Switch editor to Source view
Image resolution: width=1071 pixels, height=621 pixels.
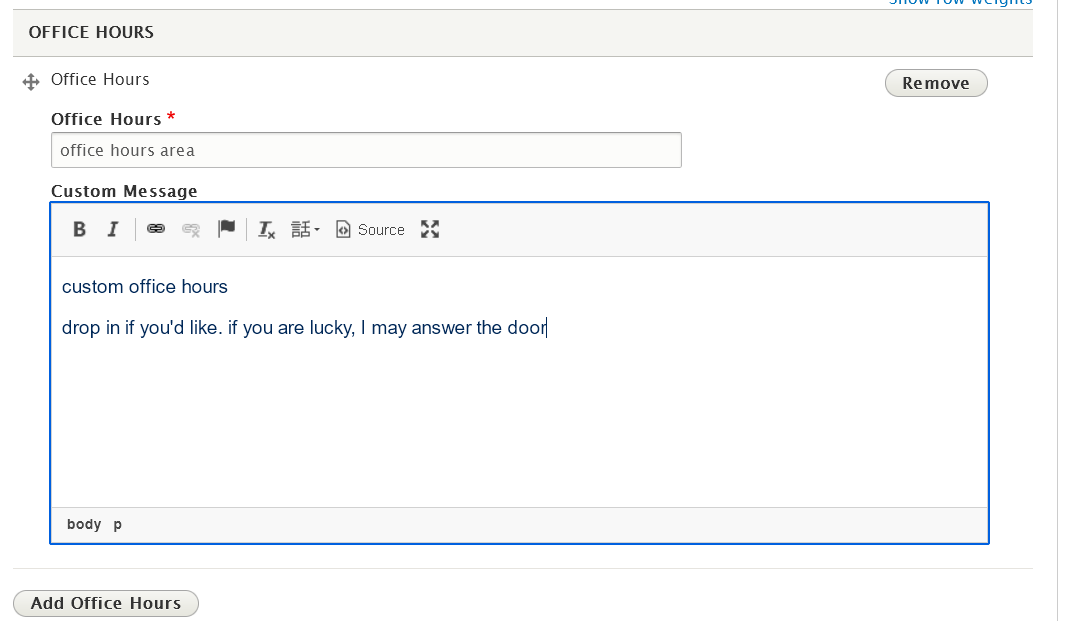click(x=371, y=230)
